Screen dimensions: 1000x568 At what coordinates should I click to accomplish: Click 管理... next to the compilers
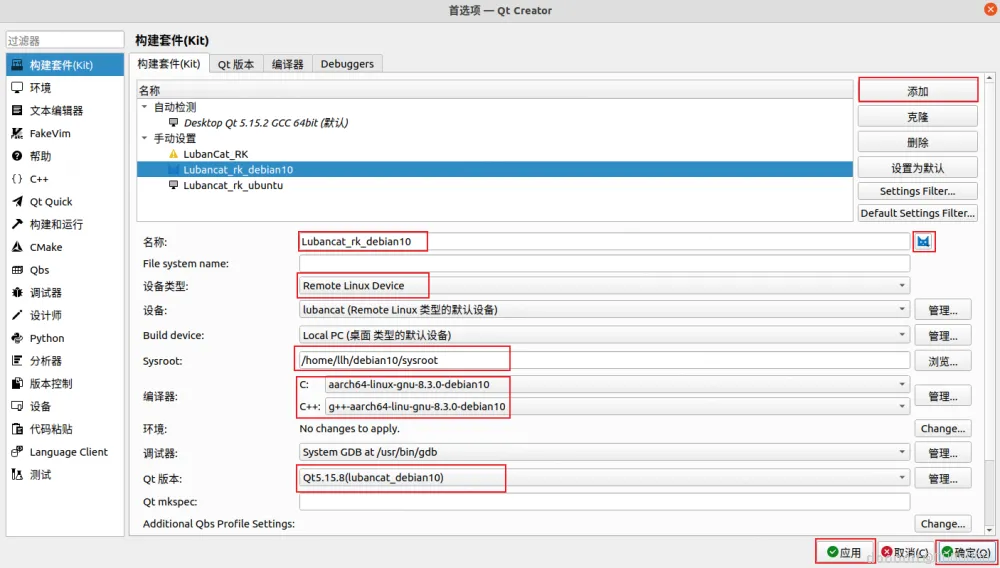[943, 397]
